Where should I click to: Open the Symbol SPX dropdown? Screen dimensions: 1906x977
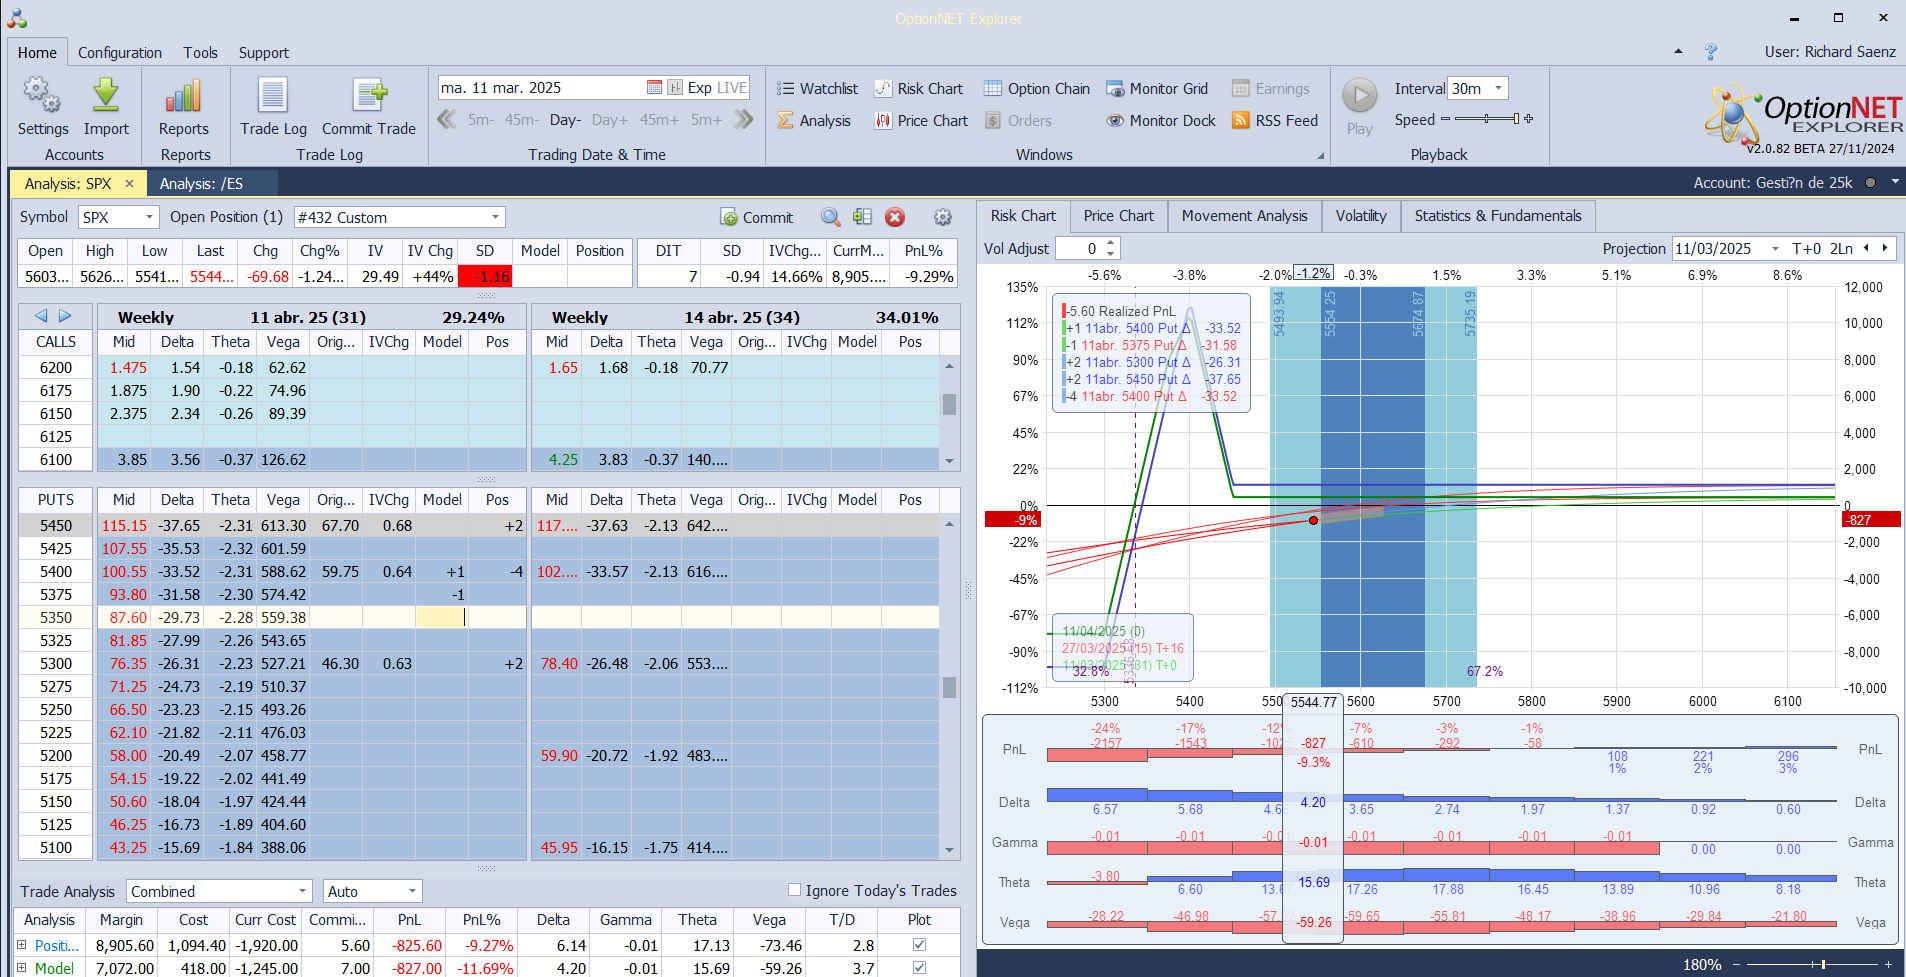(x=149, y=217)
